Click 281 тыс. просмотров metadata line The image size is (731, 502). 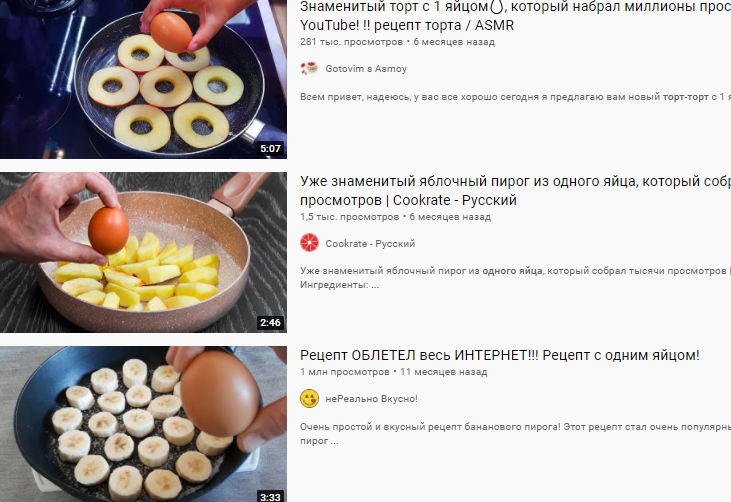[x=397, y=42]
